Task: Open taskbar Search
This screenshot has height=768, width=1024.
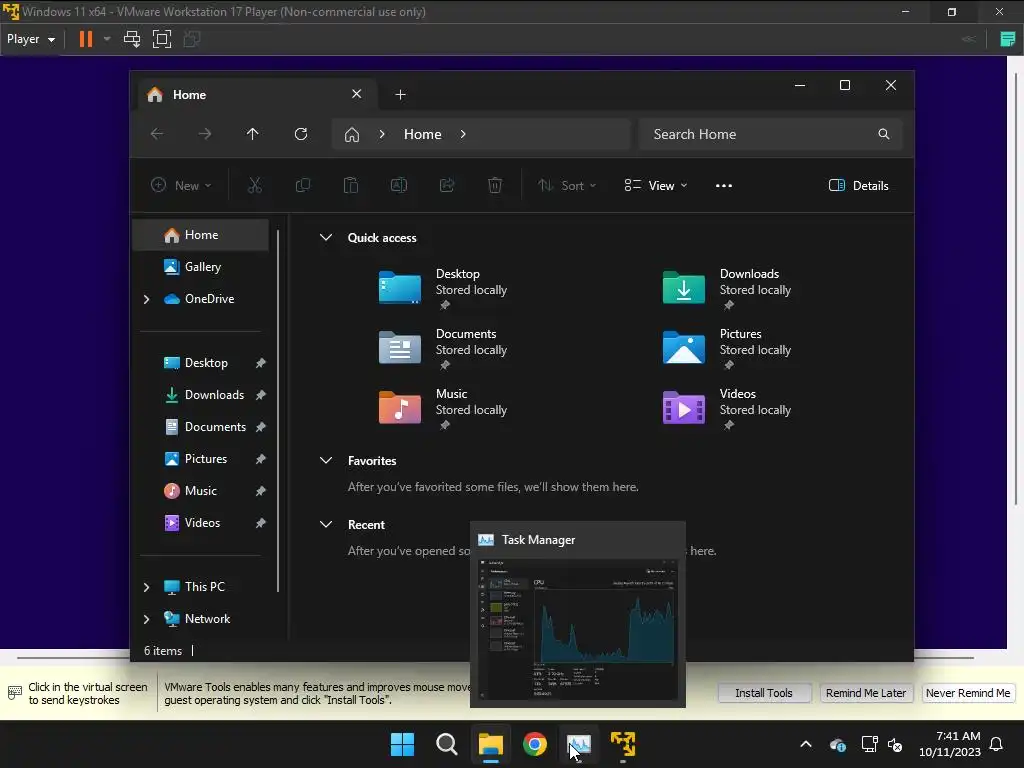Action: click(x=447, y=744)
